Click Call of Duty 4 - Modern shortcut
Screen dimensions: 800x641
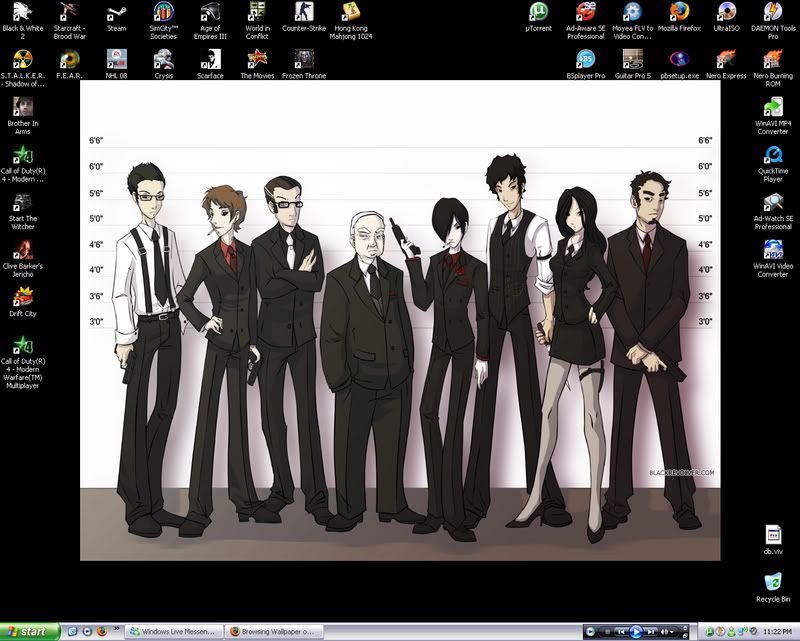pyautogui.click(x=22, y=163)
